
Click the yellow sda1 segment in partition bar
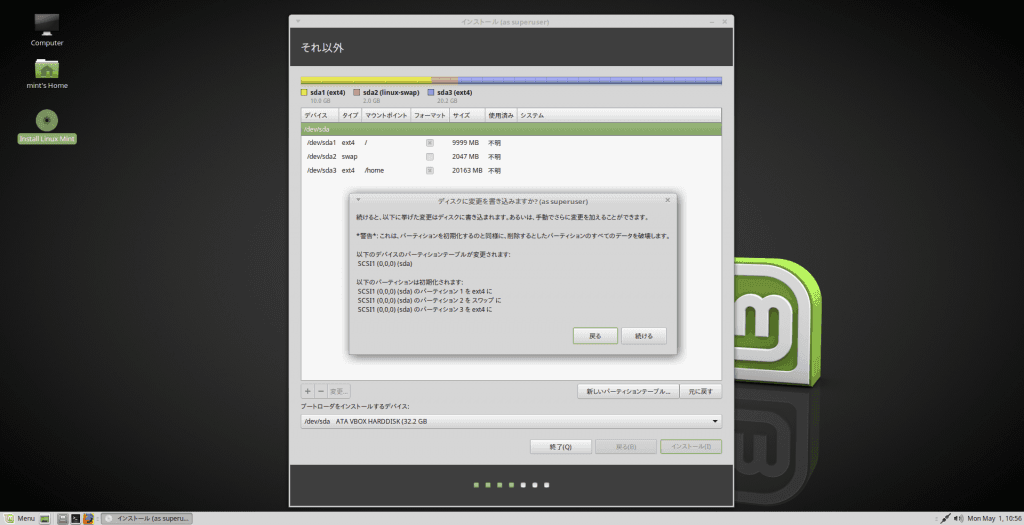pos(366,80)
